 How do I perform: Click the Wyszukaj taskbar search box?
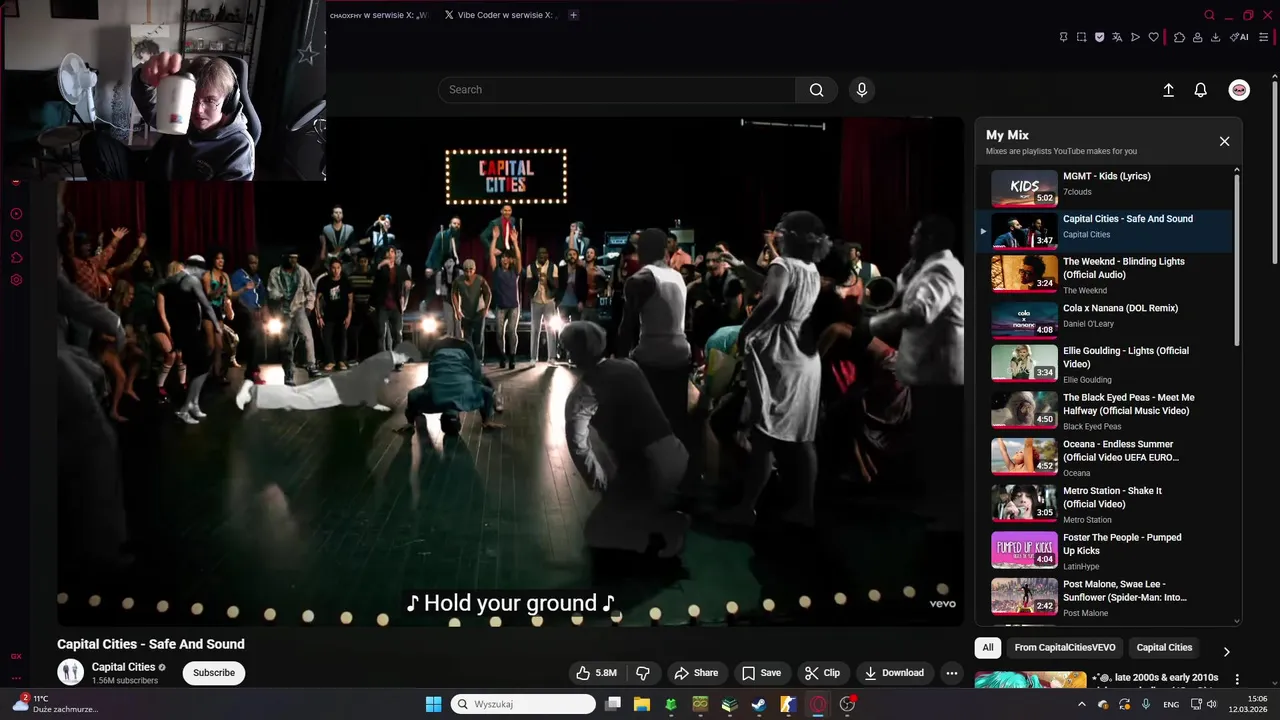(523, 704)
